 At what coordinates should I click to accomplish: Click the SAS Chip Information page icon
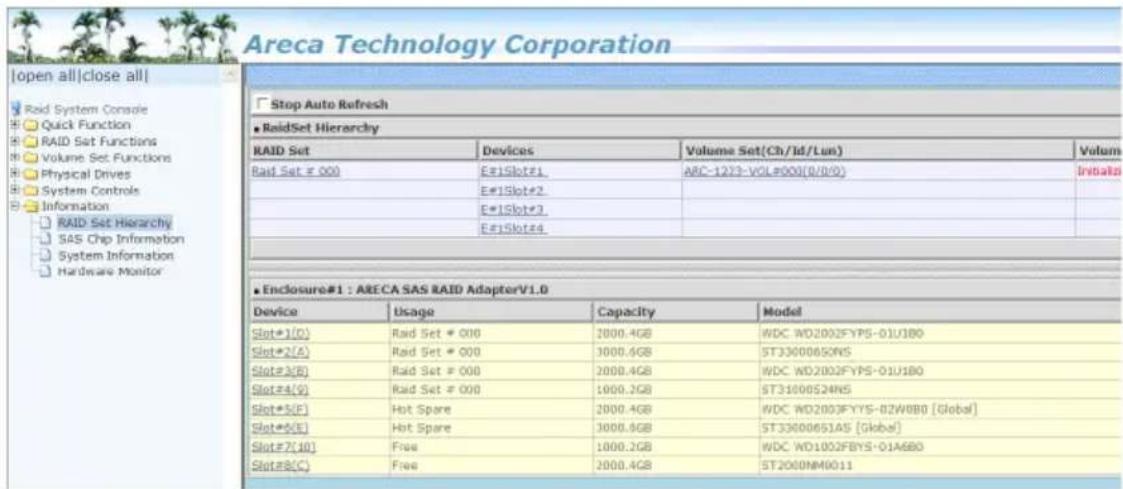(x=45, y=239)
